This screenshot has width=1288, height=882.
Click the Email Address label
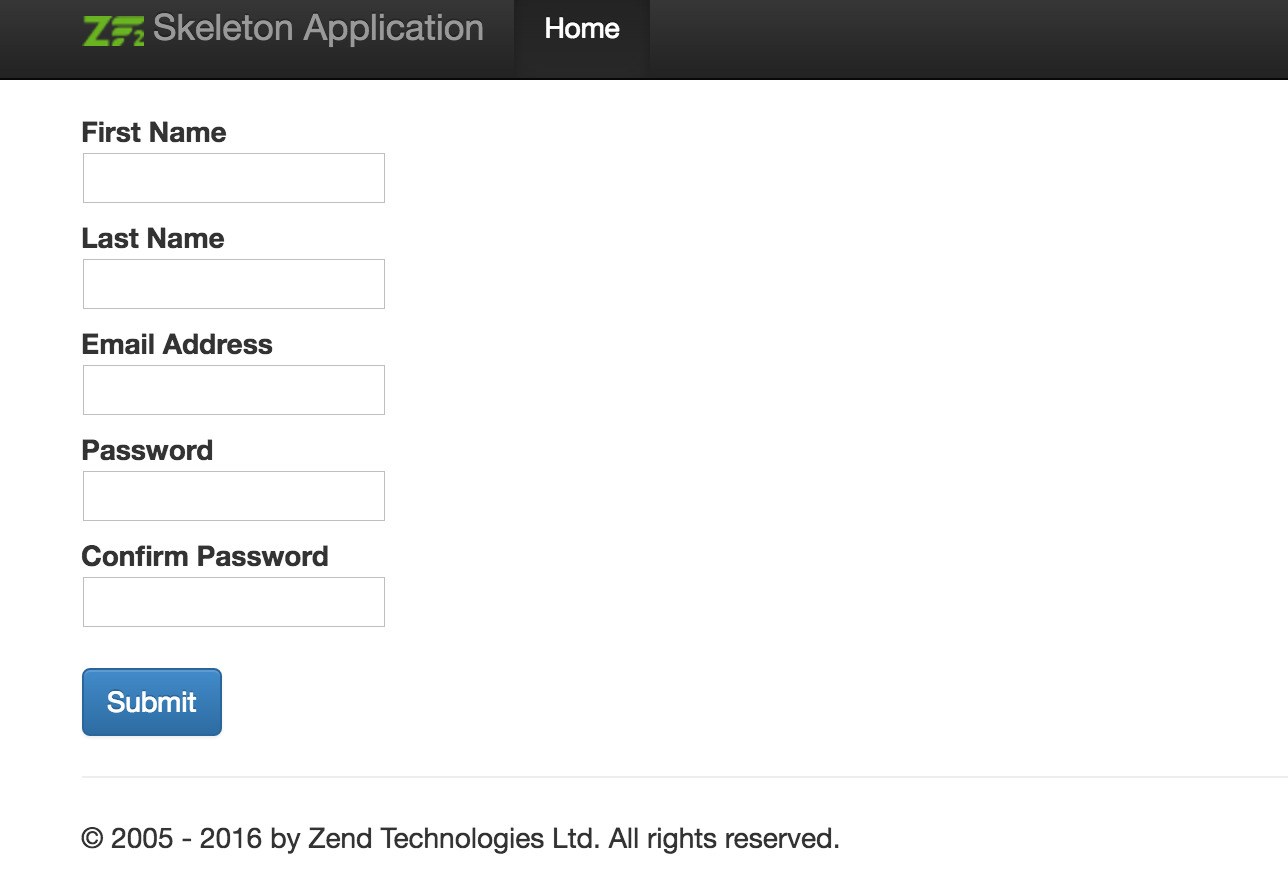tap(177, 344)
